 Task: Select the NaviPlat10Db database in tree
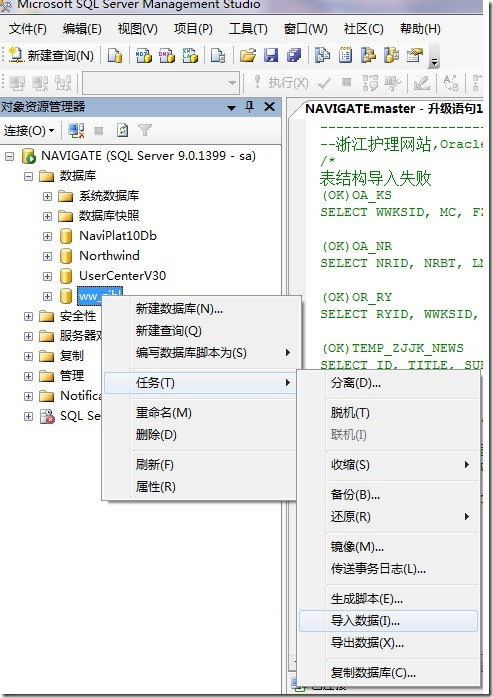coord(118,236)
